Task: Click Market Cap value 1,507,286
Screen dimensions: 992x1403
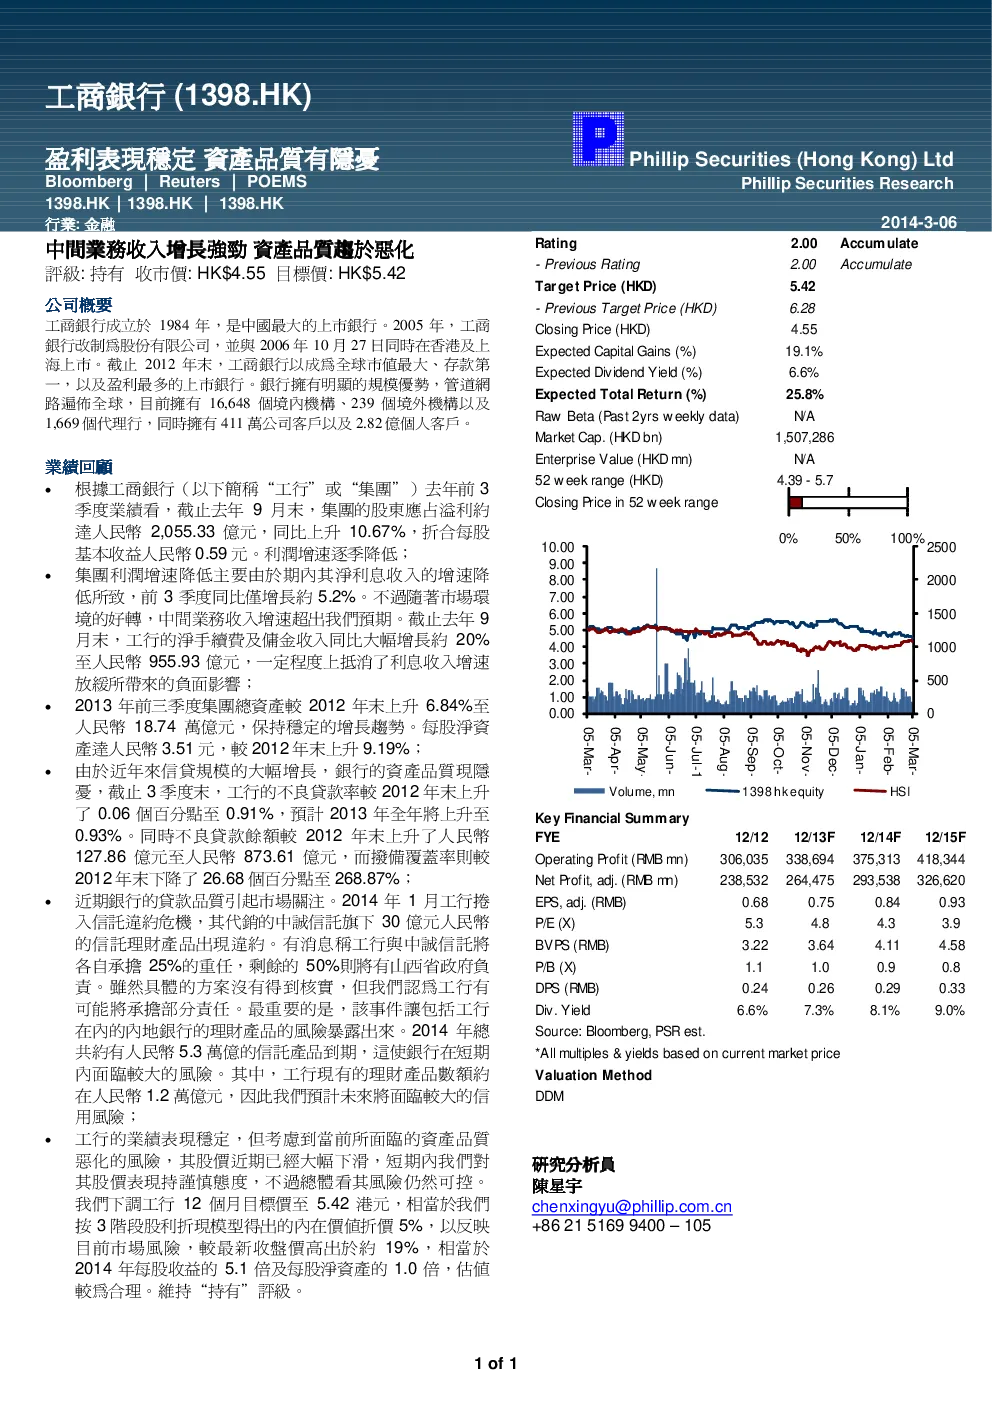Action: [805, 437]
